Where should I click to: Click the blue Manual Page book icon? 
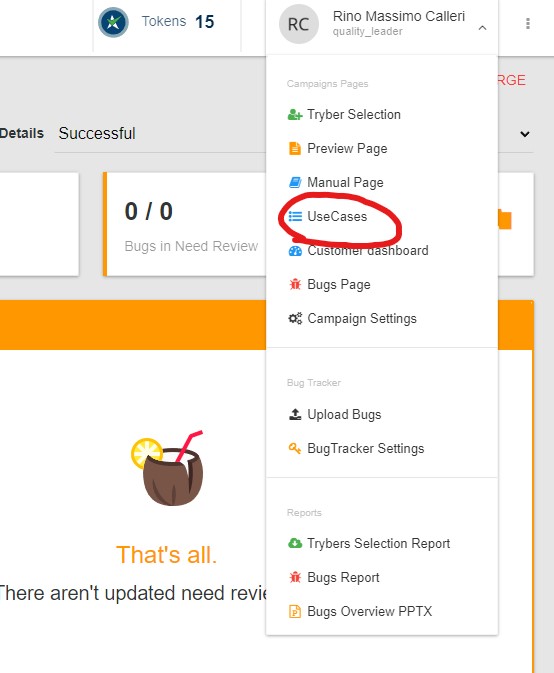[x=295, y=182]
